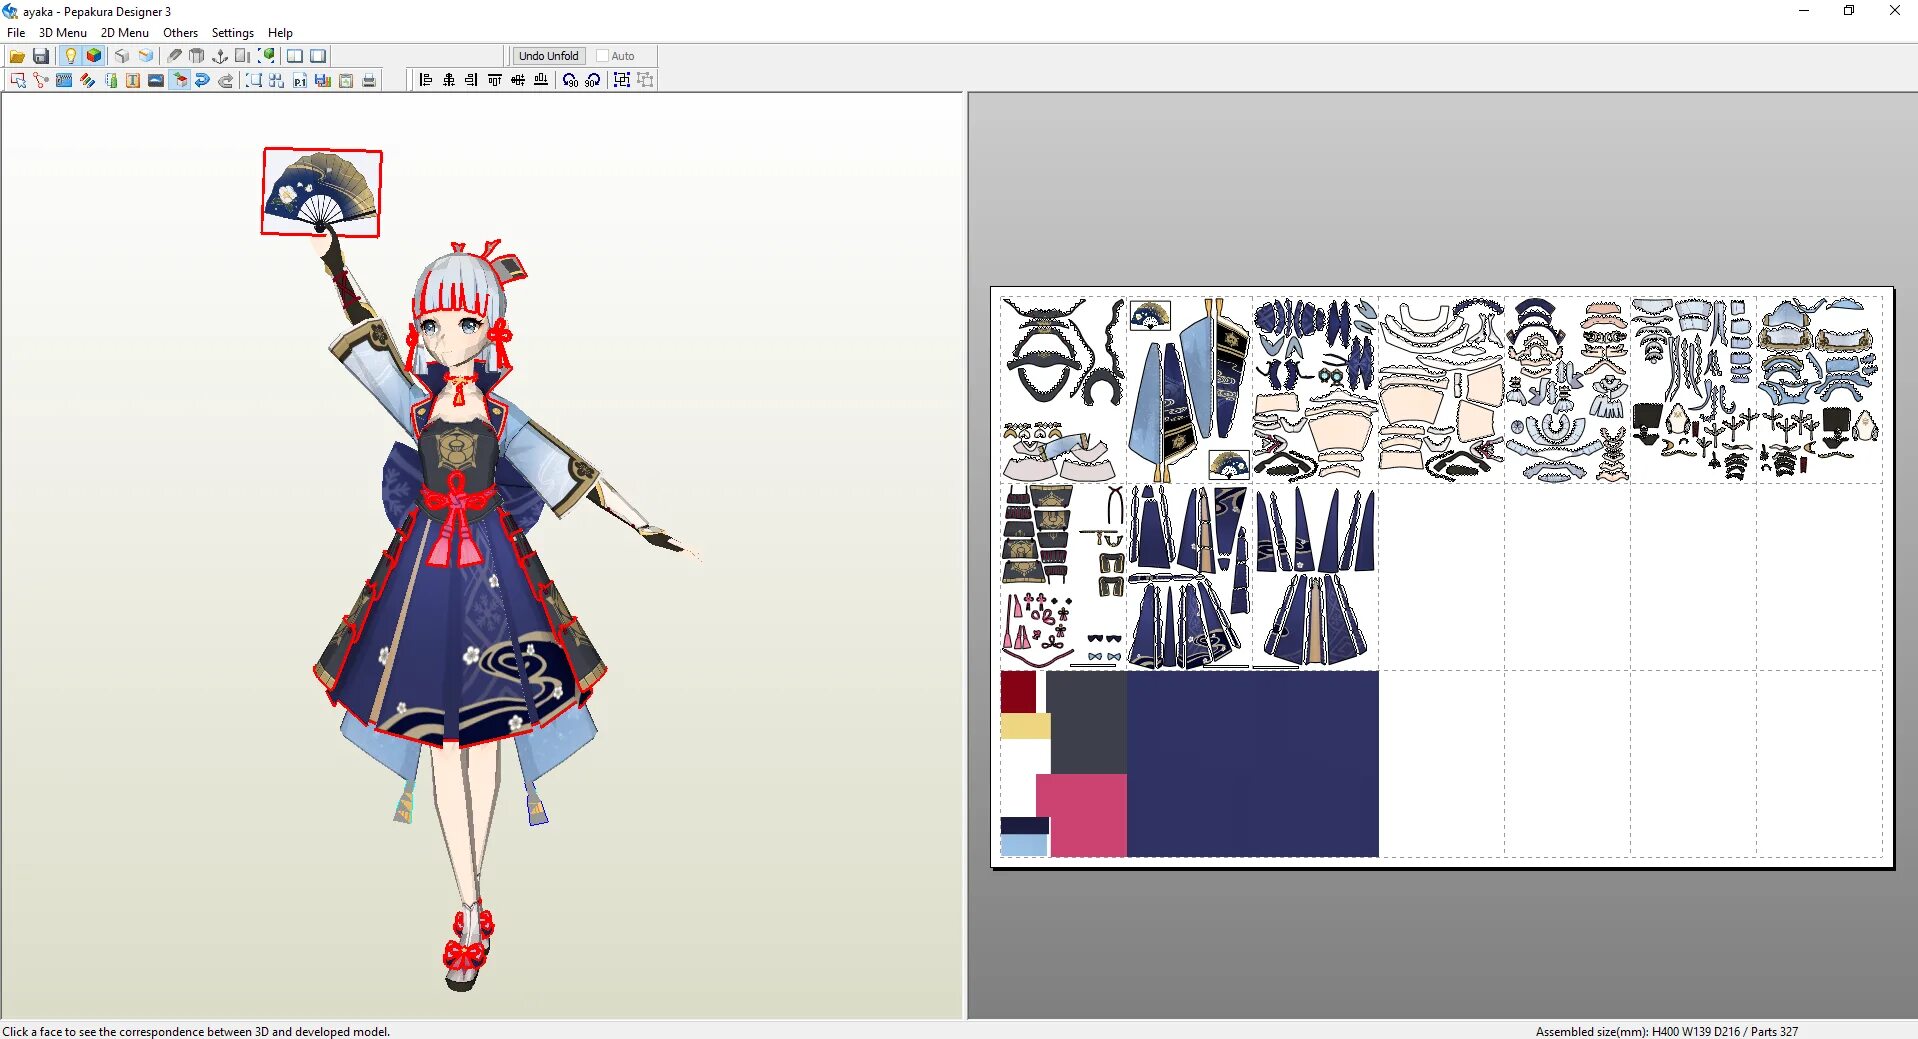Toggle the light bulb lighting button
Screen dimensions: 1918x1039
(x=70, y=56)
